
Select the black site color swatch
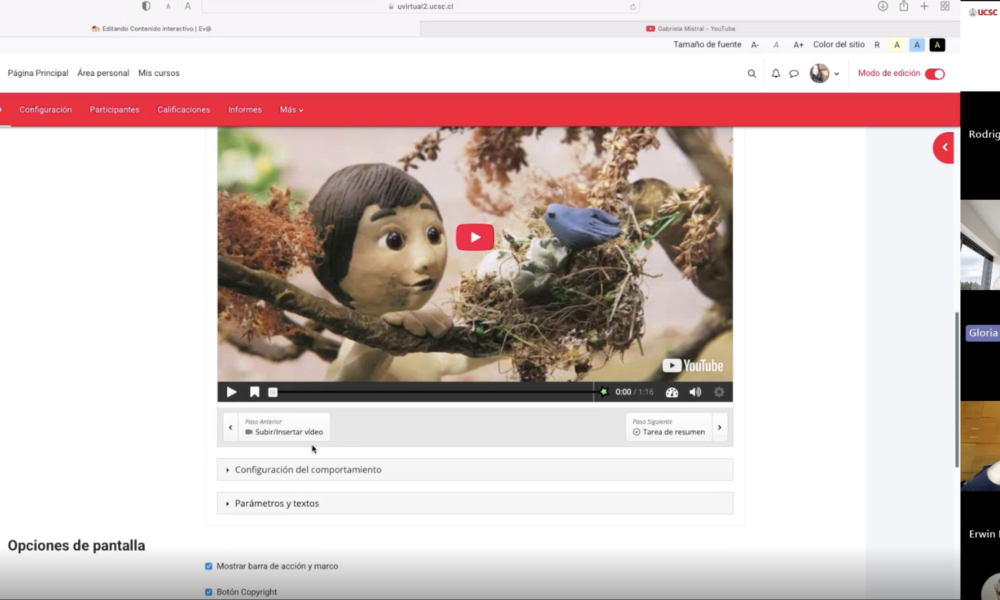point(937,45)
